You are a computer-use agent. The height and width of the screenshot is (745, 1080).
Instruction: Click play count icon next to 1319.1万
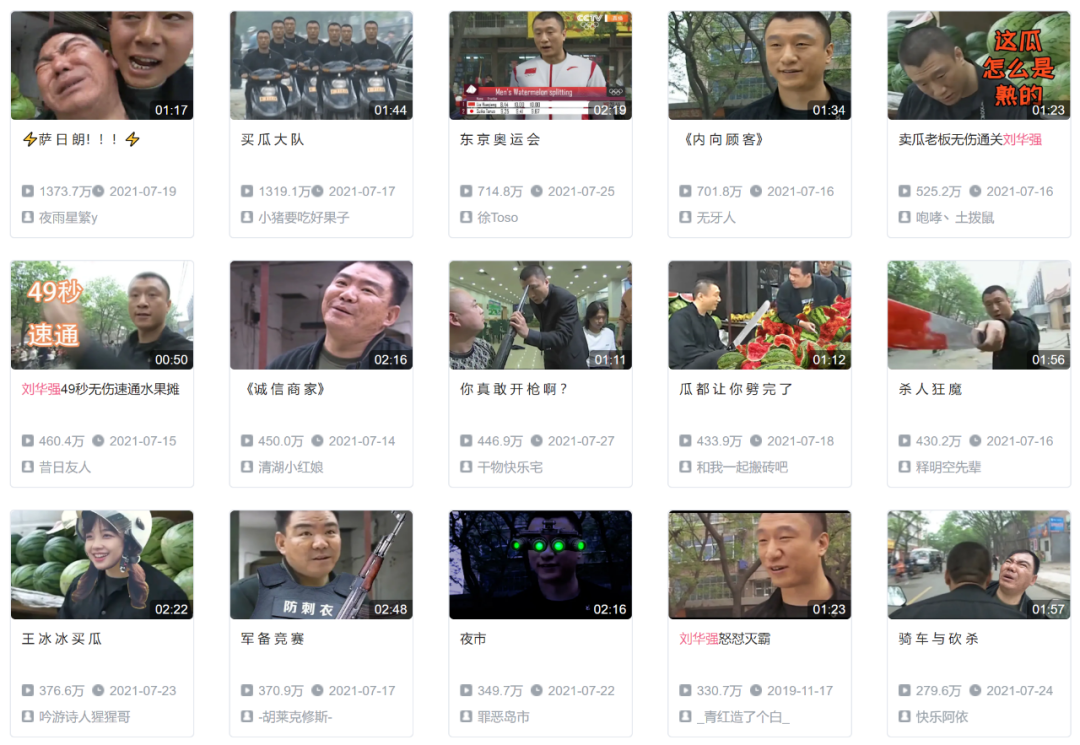coord(247,191)
